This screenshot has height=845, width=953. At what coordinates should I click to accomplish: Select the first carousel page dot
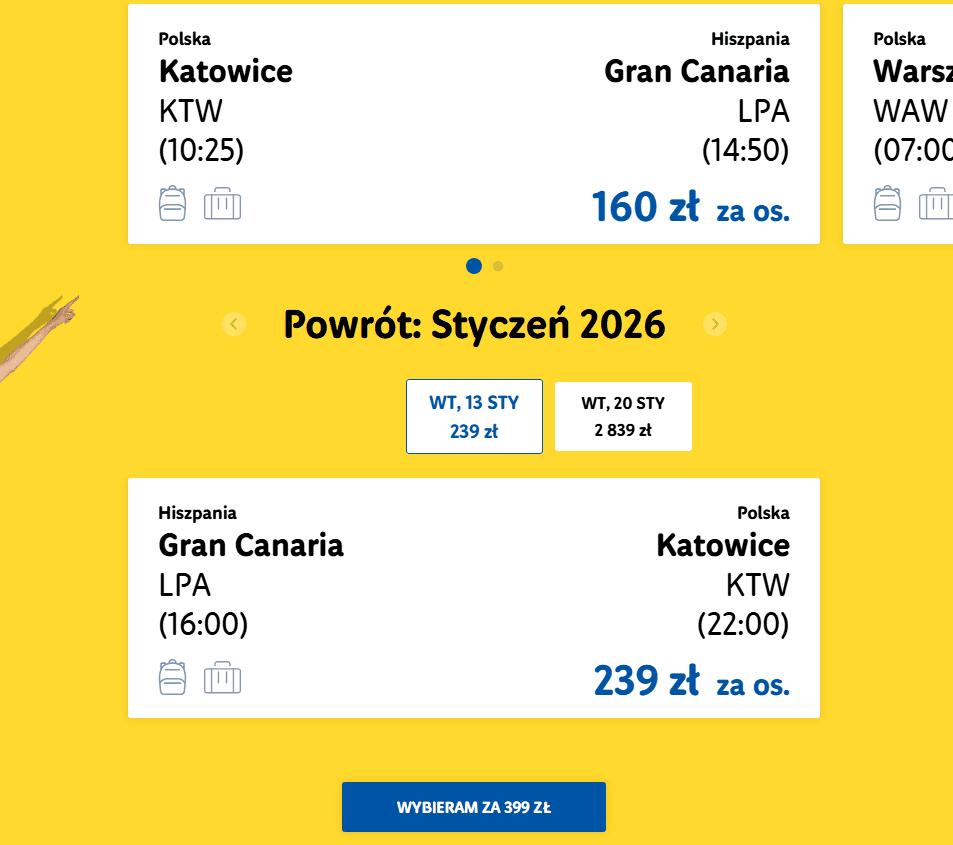[x=474, y=266]
